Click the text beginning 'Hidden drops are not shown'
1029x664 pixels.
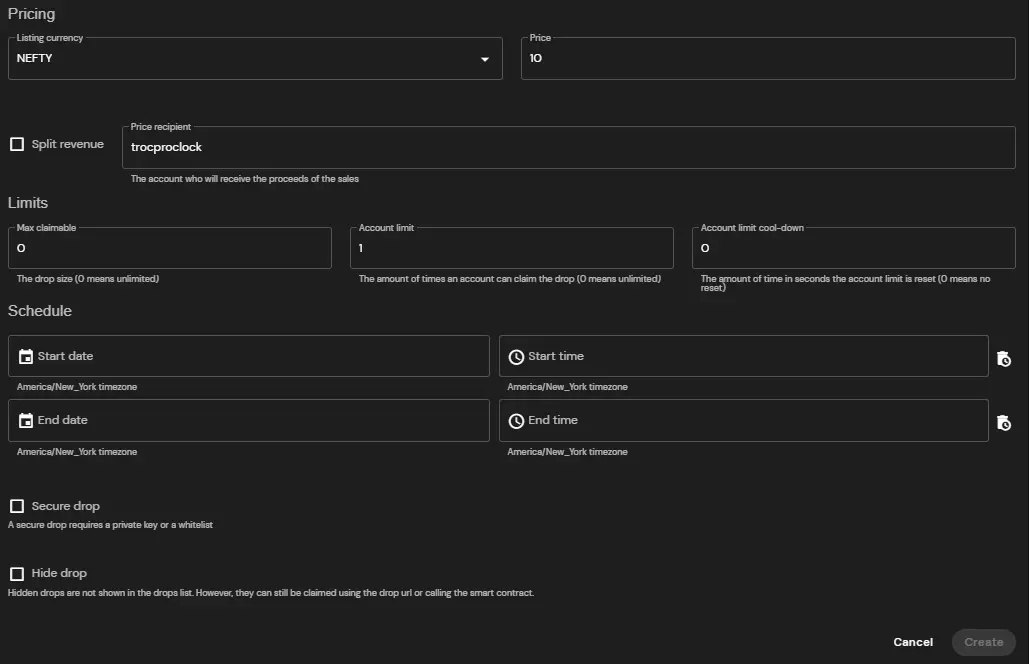[271, 593]
